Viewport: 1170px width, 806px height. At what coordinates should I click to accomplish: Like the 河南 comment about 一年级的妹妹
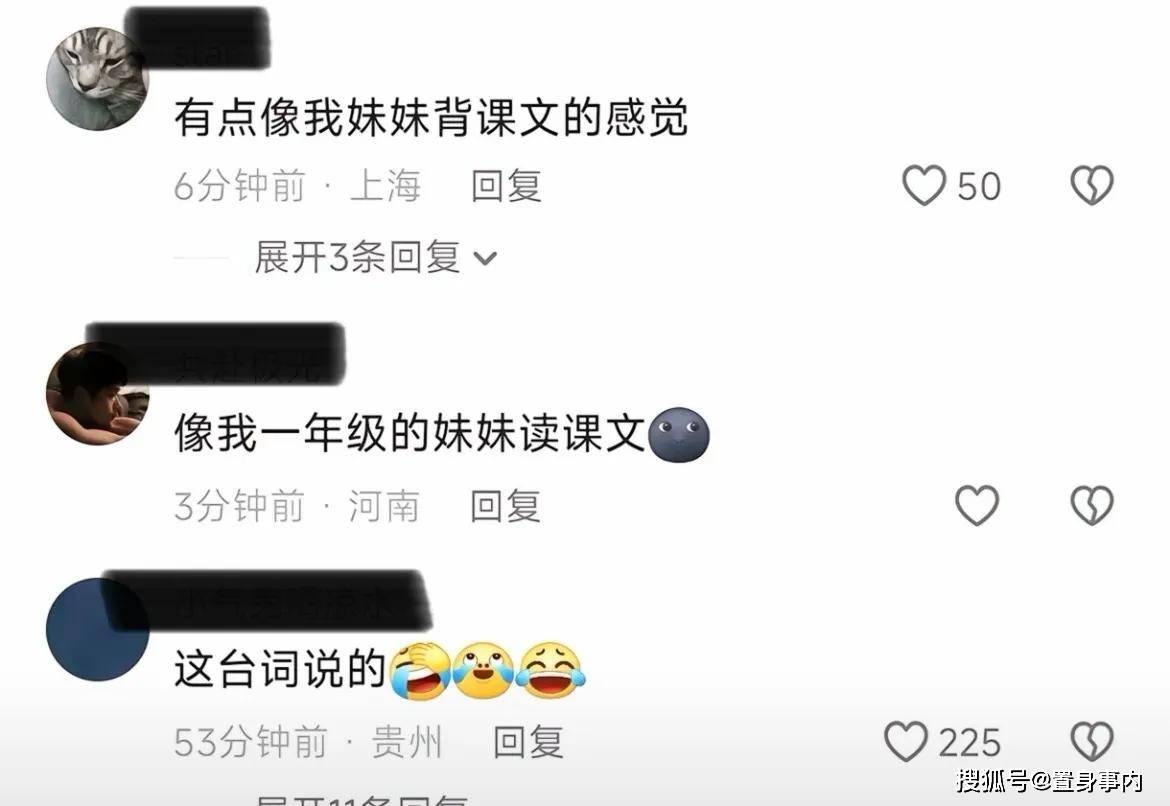(x=977, y=505)
